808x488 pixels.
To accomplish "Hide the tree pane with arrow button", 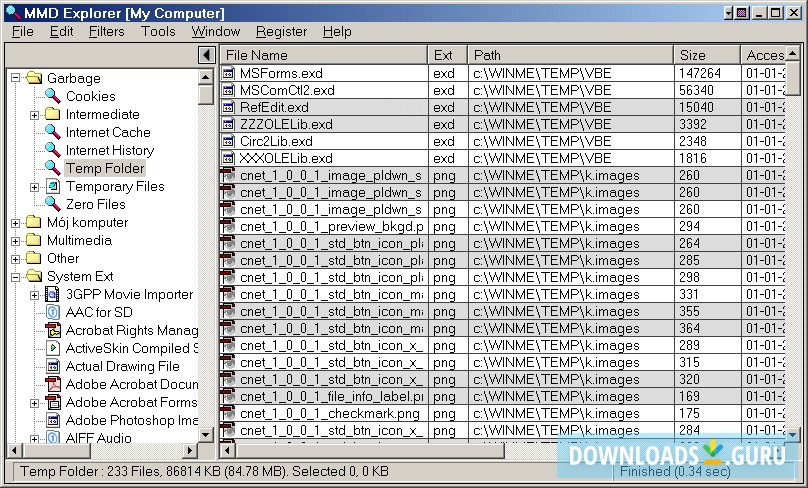I will coord(207,55).
